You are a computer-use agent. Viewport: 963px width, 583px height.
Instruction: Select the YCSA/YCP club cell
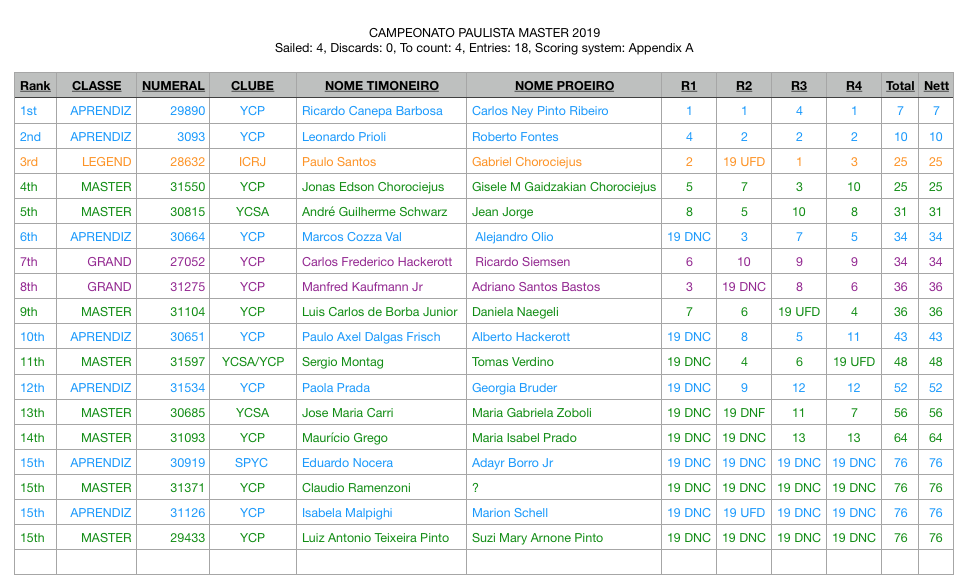252,362
